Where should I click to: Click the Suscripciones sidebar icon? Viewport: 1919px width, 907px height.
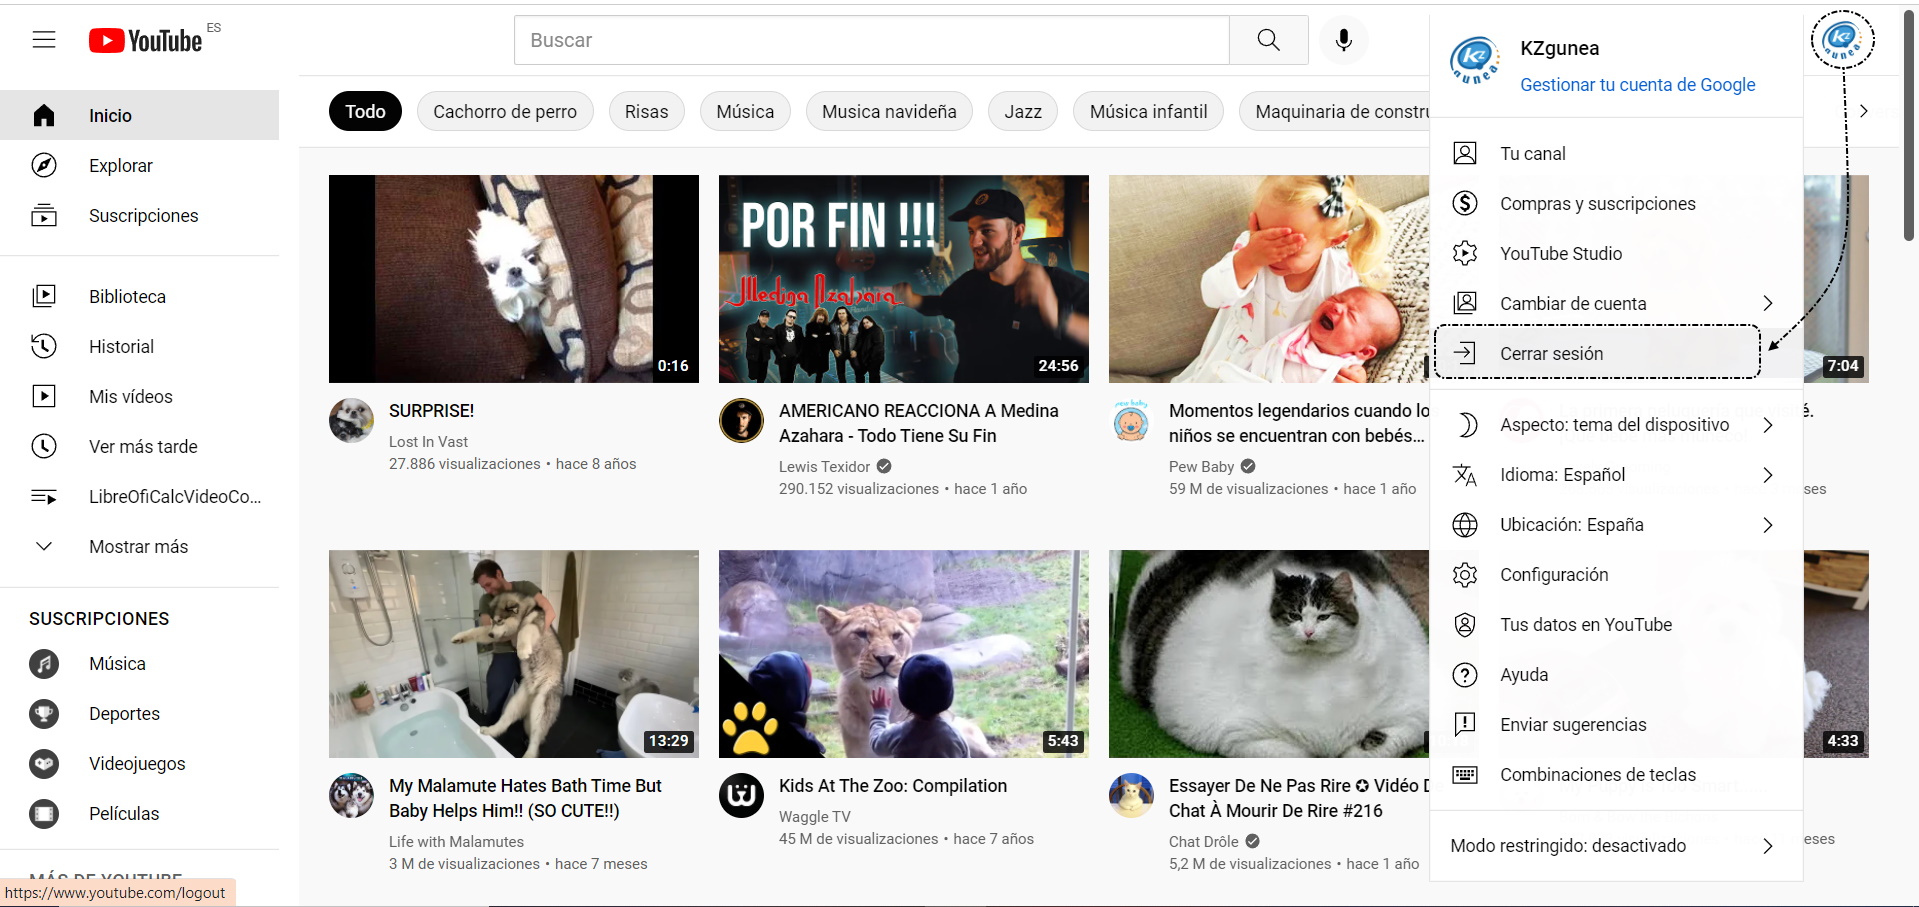click(x=44, y=215)
